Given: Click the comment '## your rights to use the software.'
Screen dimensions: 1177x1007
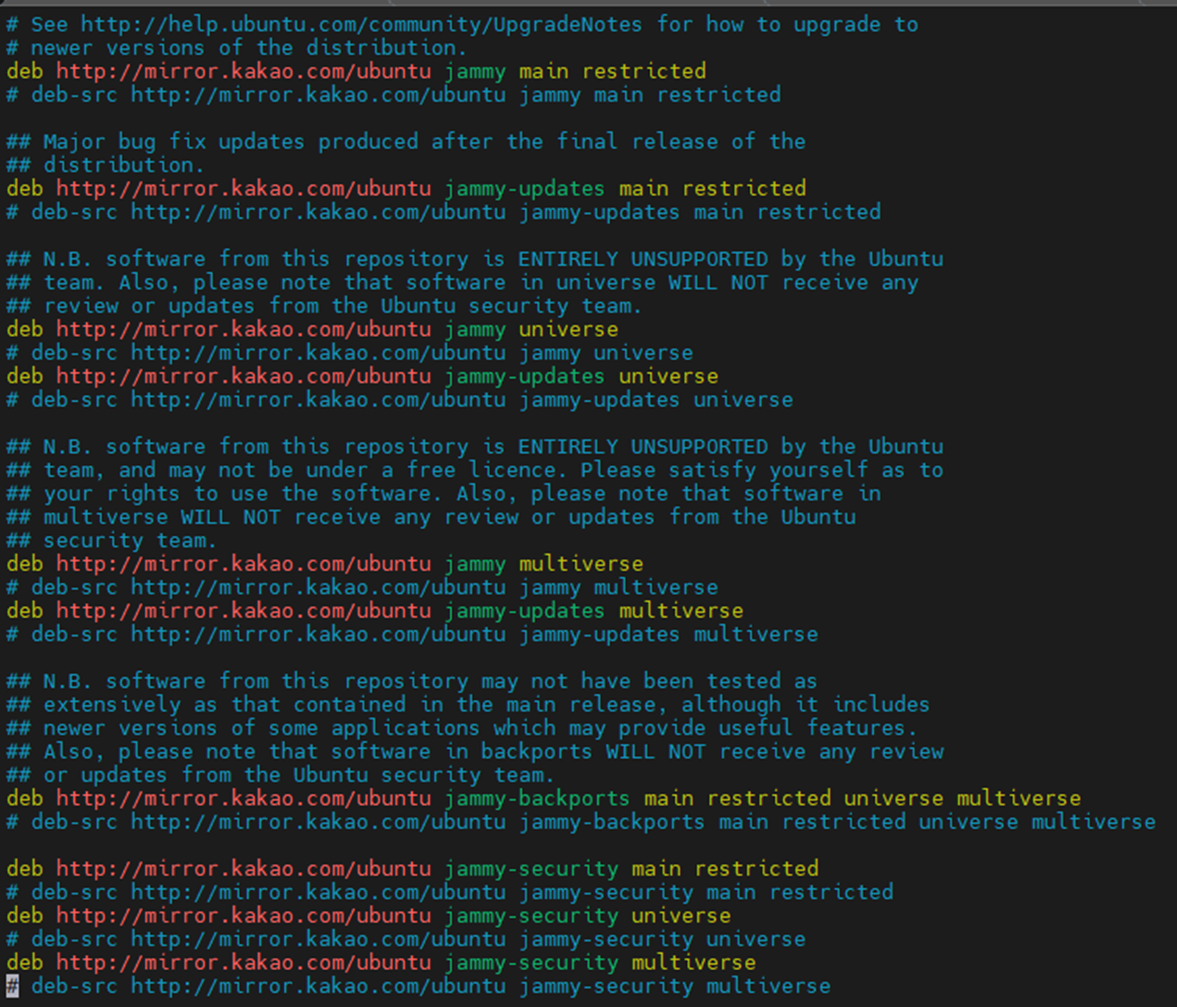Looking at the screenshot, I should (x=444, y=493).
